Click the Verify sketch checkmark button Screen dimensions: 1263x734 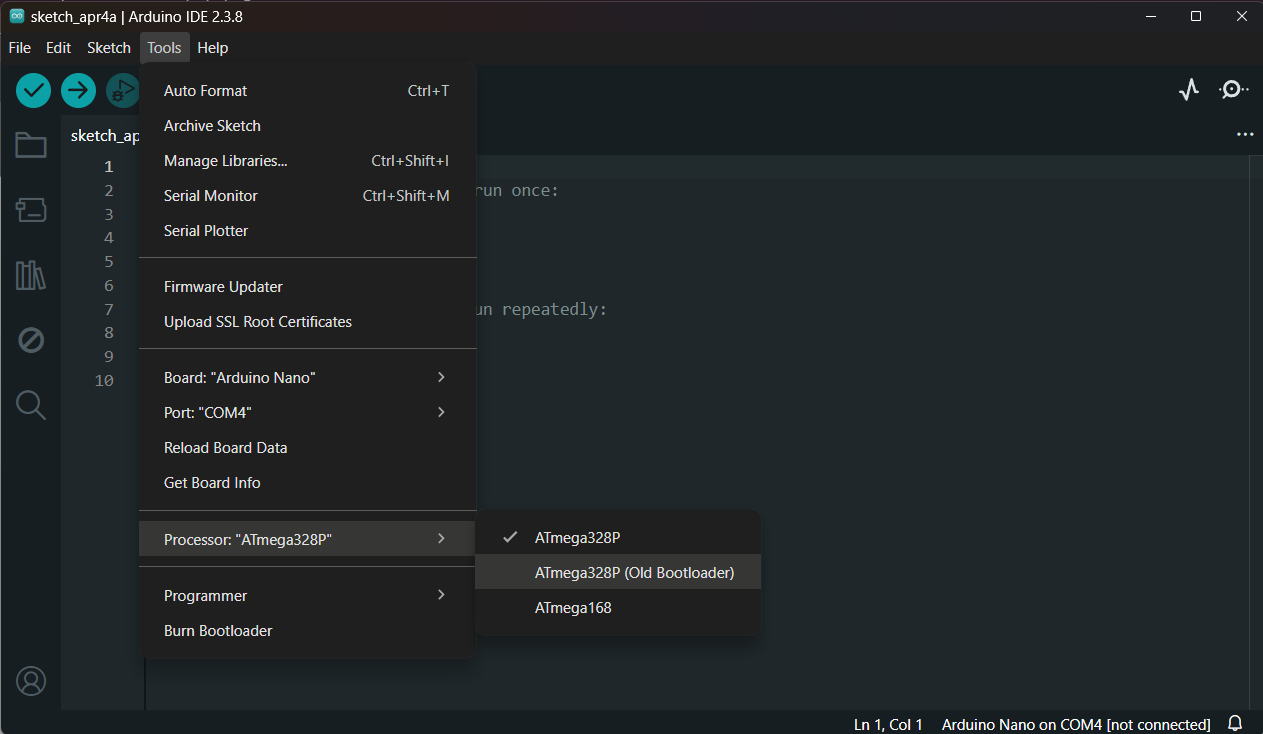(x=33, y=90)
